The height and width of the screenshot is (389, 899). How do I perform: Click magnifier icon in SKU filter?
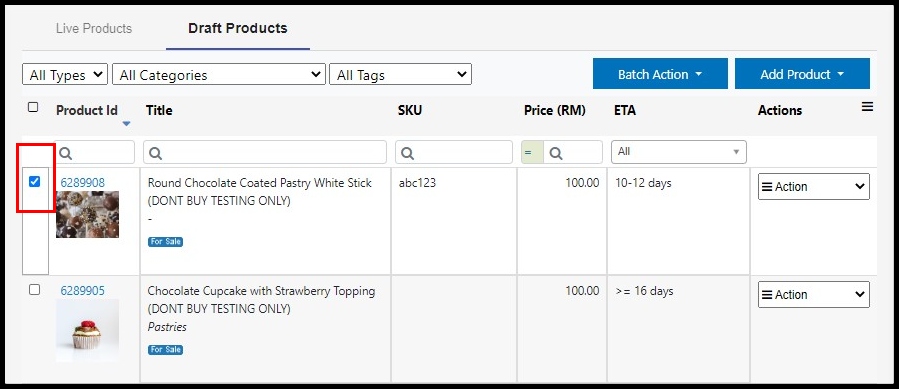[408, 153]
